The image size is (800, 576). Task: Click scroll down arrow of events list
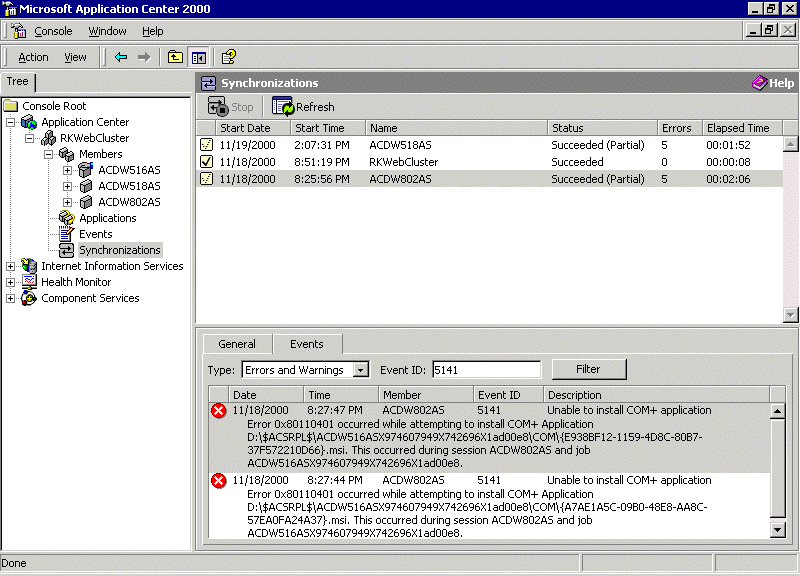pyautogui.click(x=777, y=530)
